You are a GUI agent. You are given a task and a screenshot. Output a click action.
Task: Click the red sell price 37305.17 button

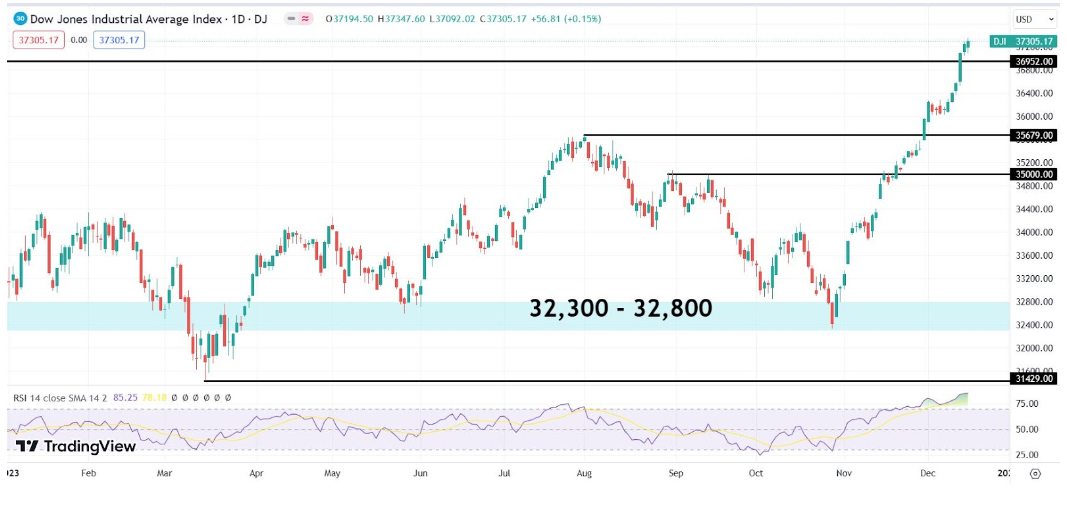[x=39, y=40]
